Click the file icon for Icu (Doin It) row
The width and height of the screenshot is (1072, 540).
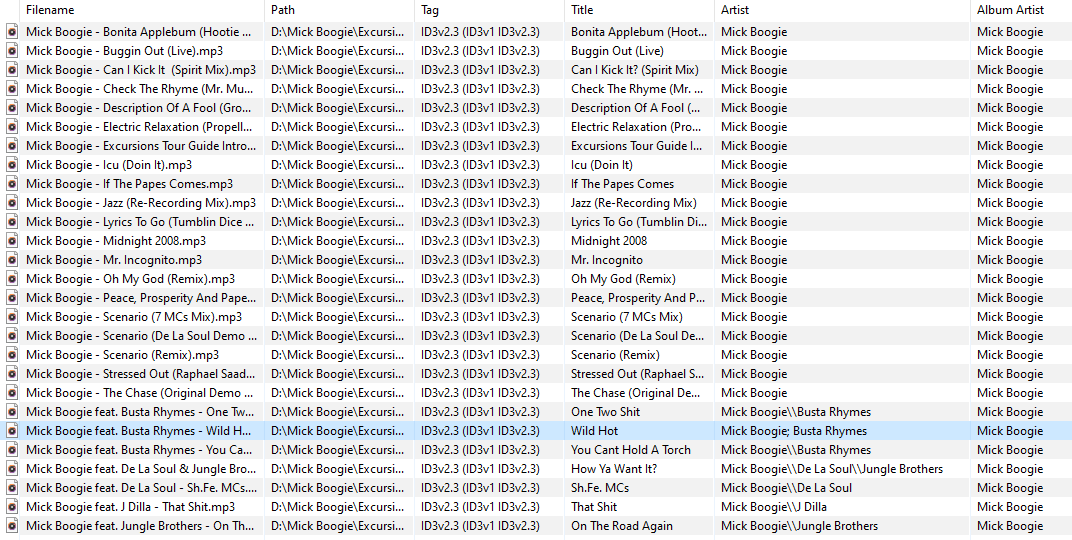pyautogui.click(x=12, y=165)
